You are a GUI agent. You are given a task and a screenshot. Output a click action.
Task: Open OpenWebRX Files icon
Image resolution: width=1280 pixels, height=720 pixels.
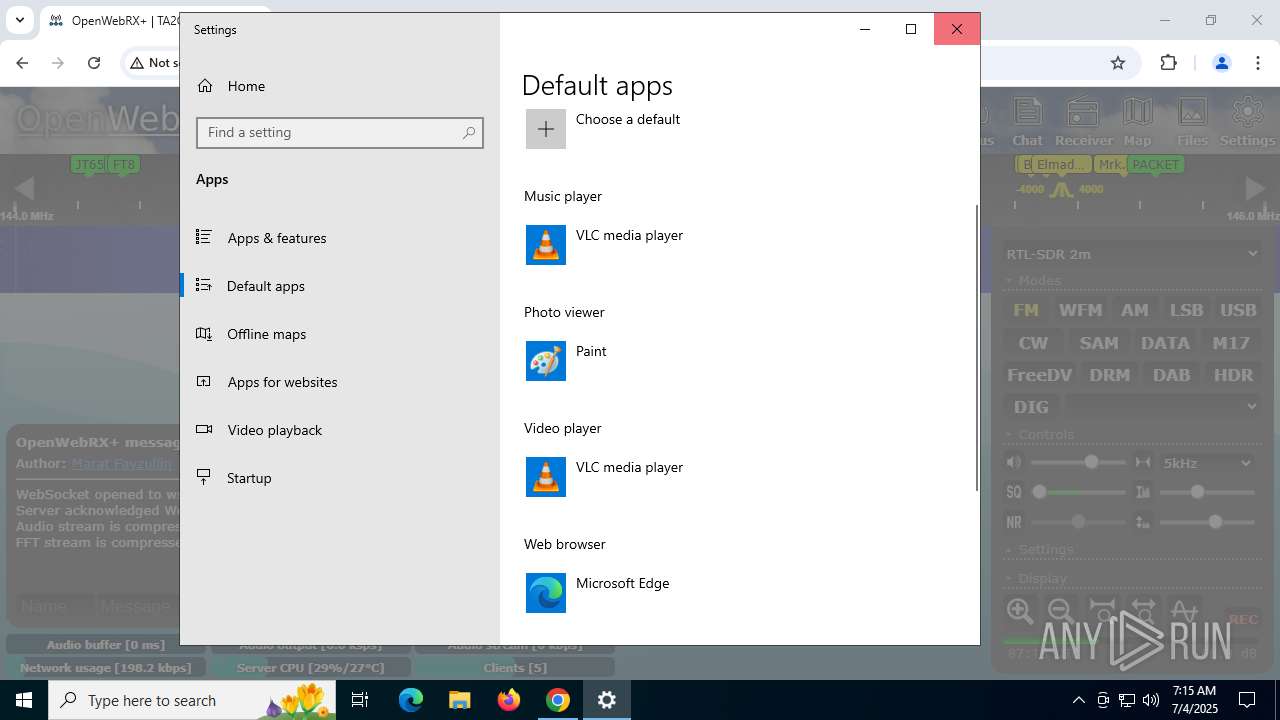point(1192,122)
